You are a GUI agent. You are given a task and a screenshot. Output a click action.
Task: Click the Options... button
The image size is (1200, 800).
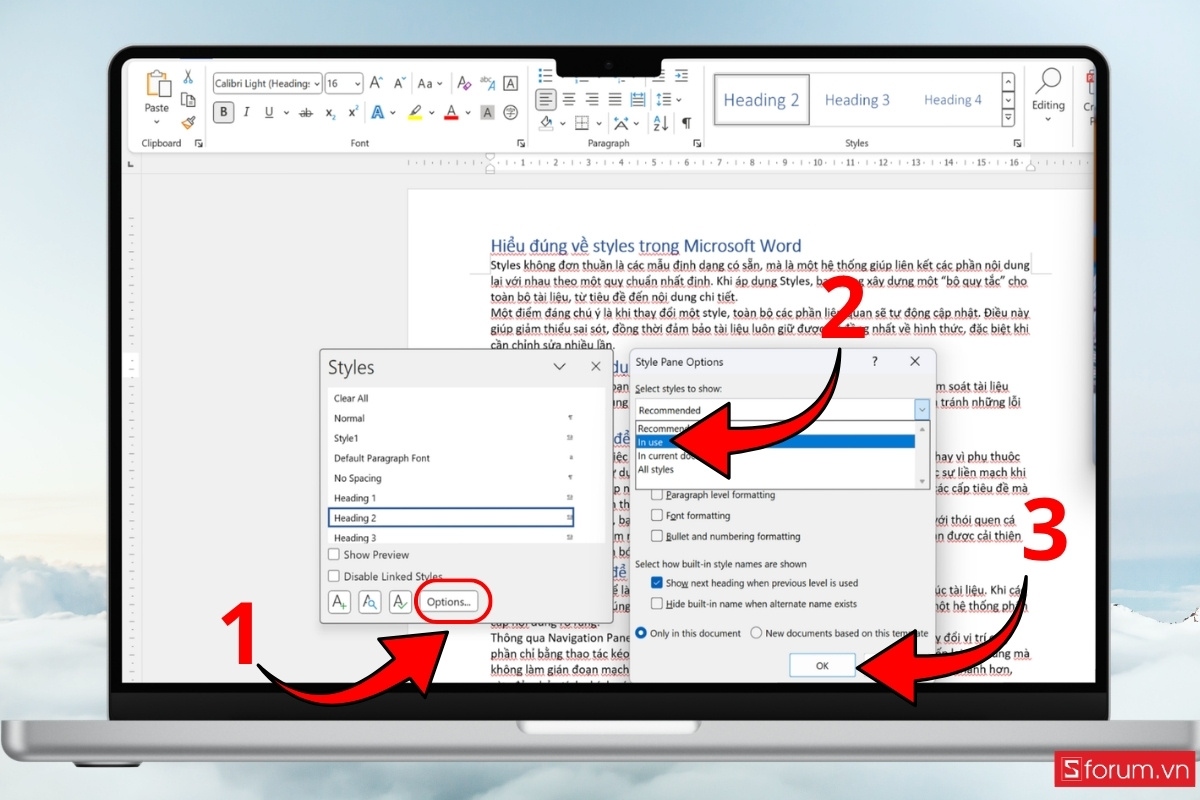(x=448, y=602)
